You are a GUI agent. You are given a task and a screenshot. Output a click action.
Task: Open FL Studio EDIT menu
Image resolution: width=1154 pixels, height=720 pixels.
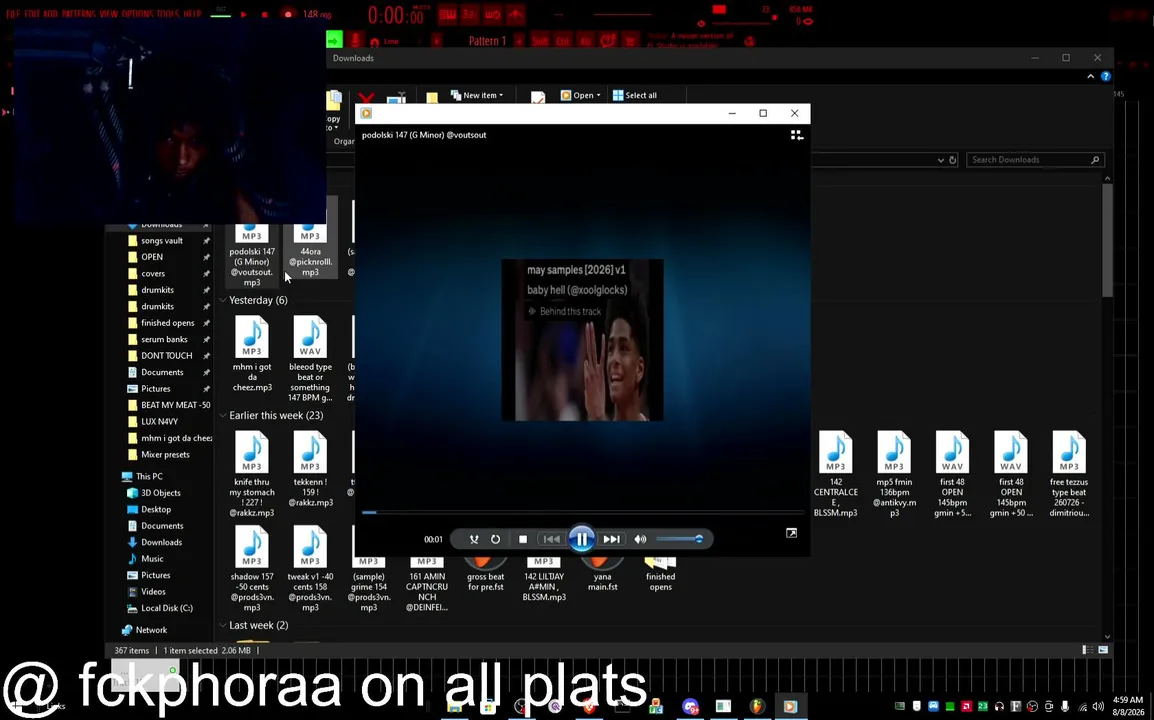pyautogui.click(x=31, y=15)
